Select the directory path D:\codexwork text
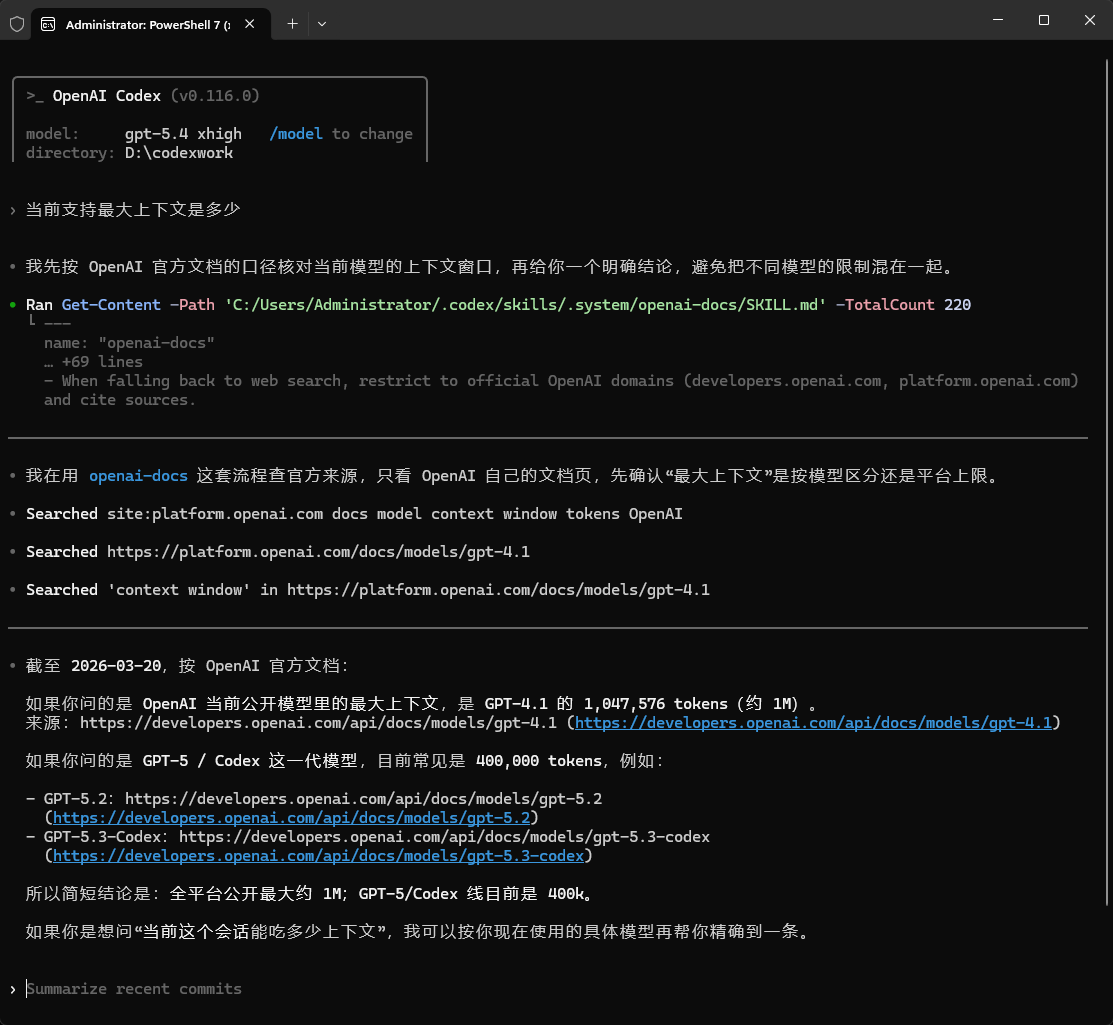Viewport: 1113px width, 1025px height. (x=179, y=152)
